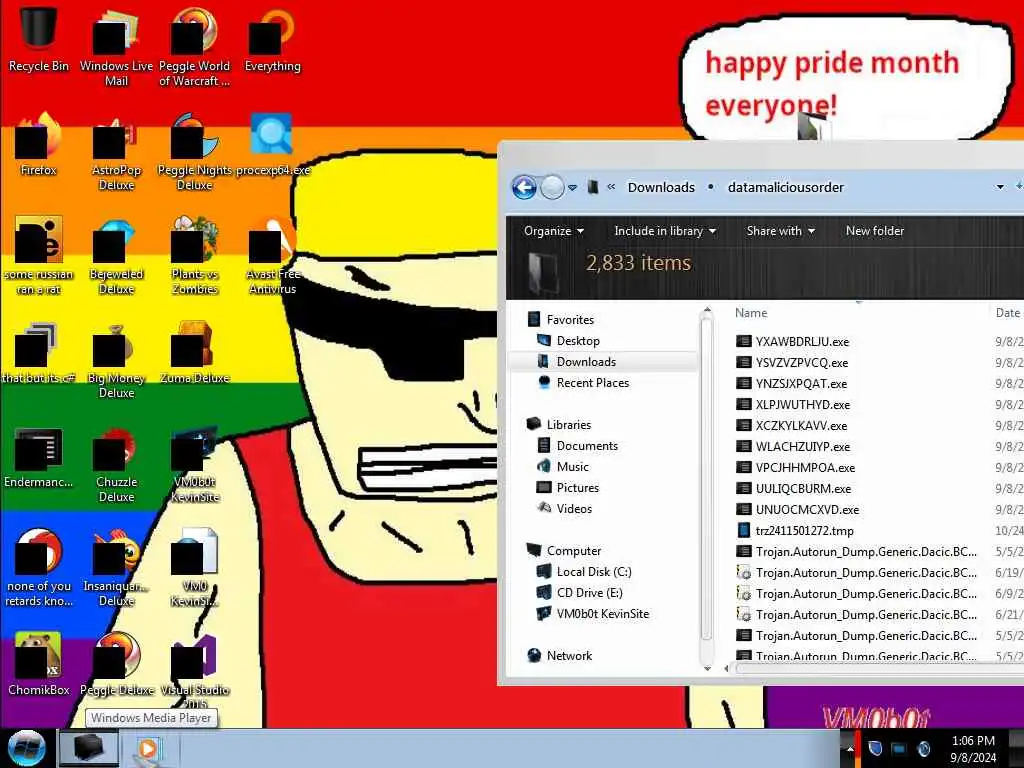Open recent pages dropdown beside Forward button
The image size is (1024, 768).
572,188
